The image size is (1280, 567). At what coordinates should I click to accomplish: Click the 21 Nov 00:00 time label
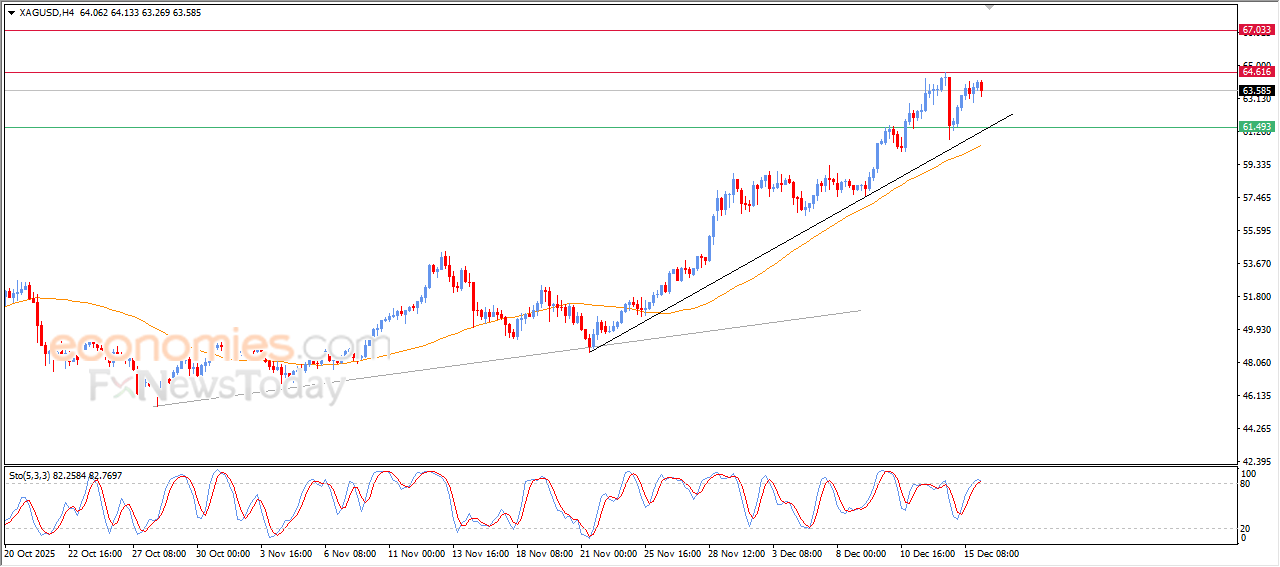point(607,553)
